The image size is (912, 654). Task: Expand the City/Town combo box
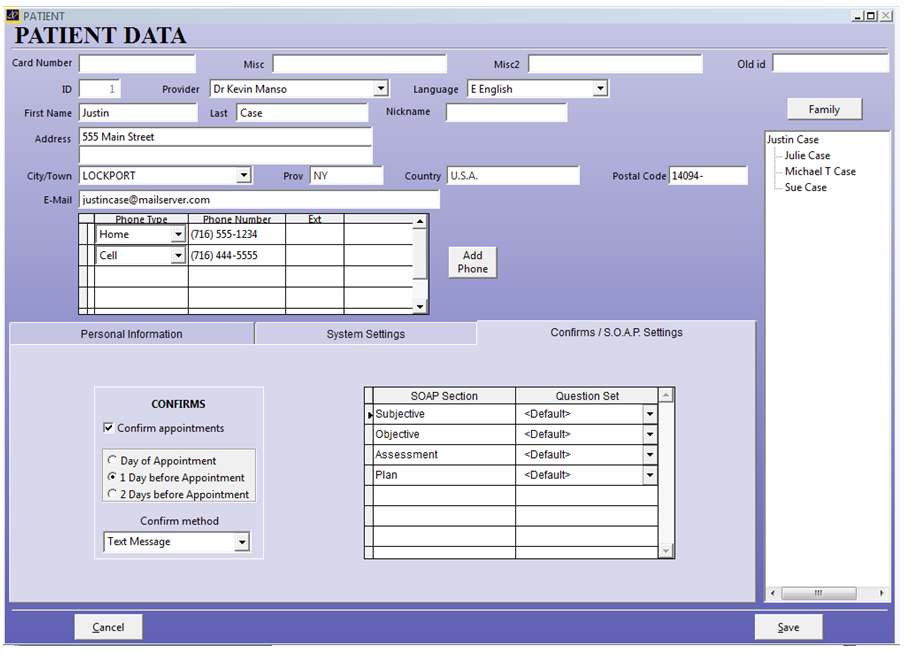(243, 176)
